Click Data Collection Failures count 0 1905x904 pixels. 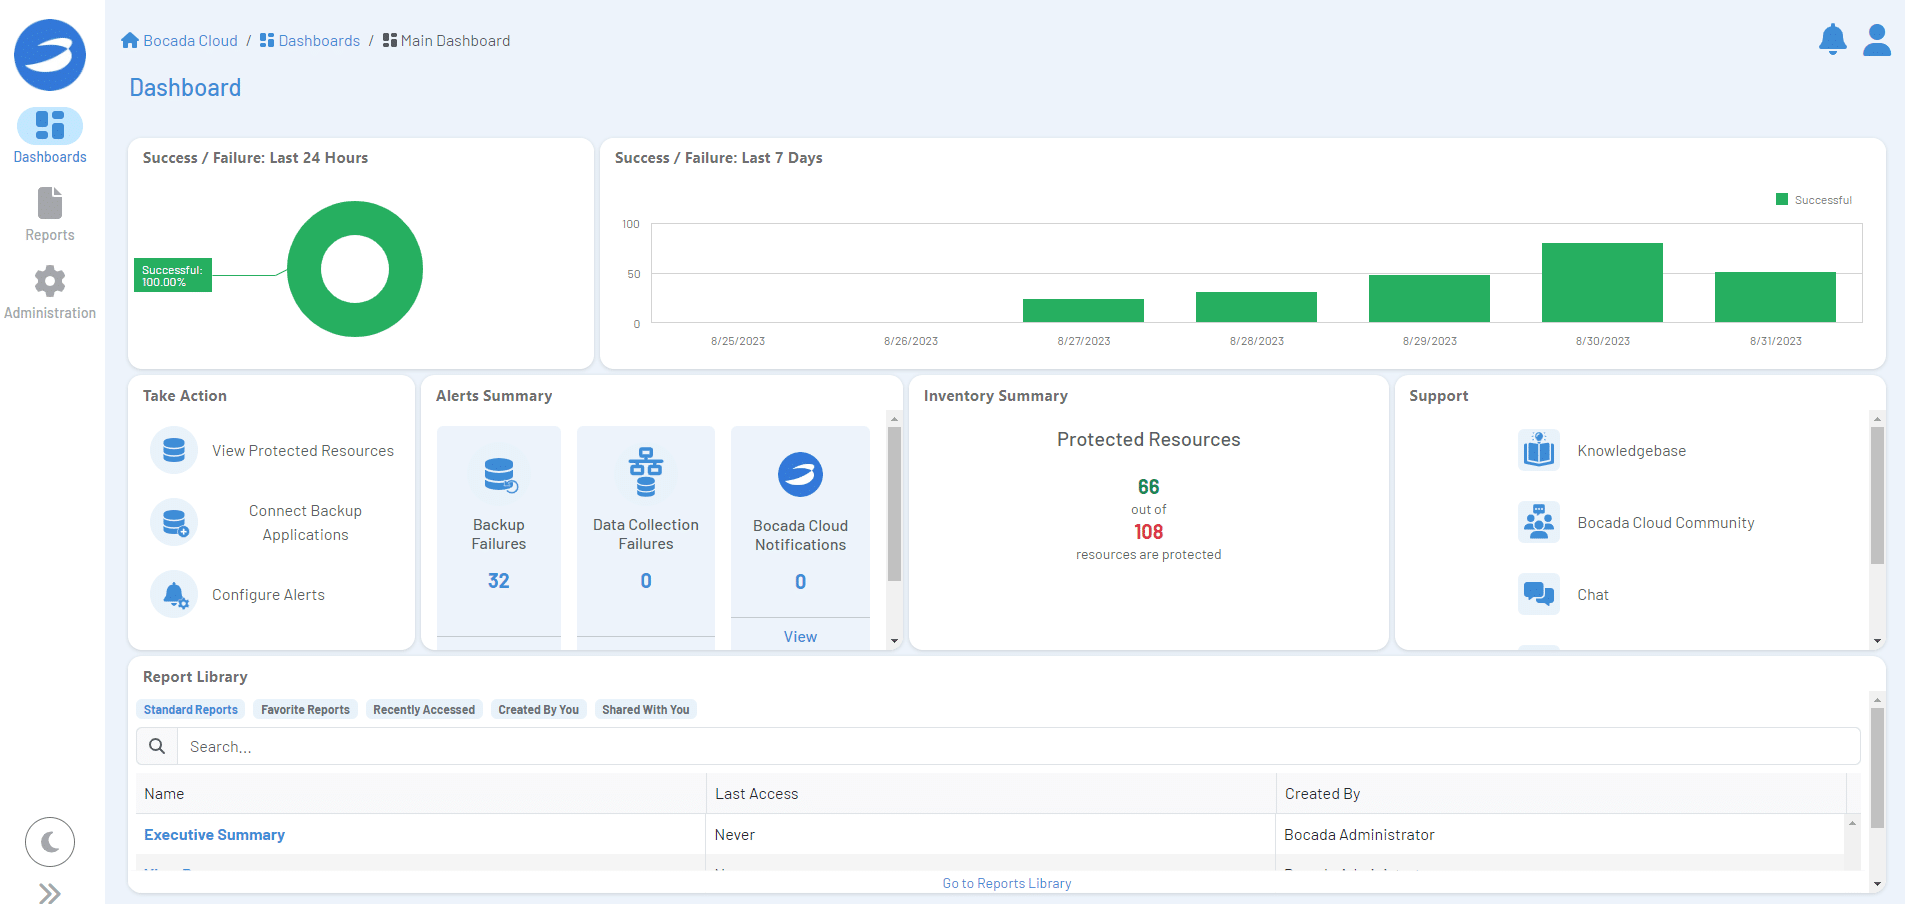pos(646,581)
